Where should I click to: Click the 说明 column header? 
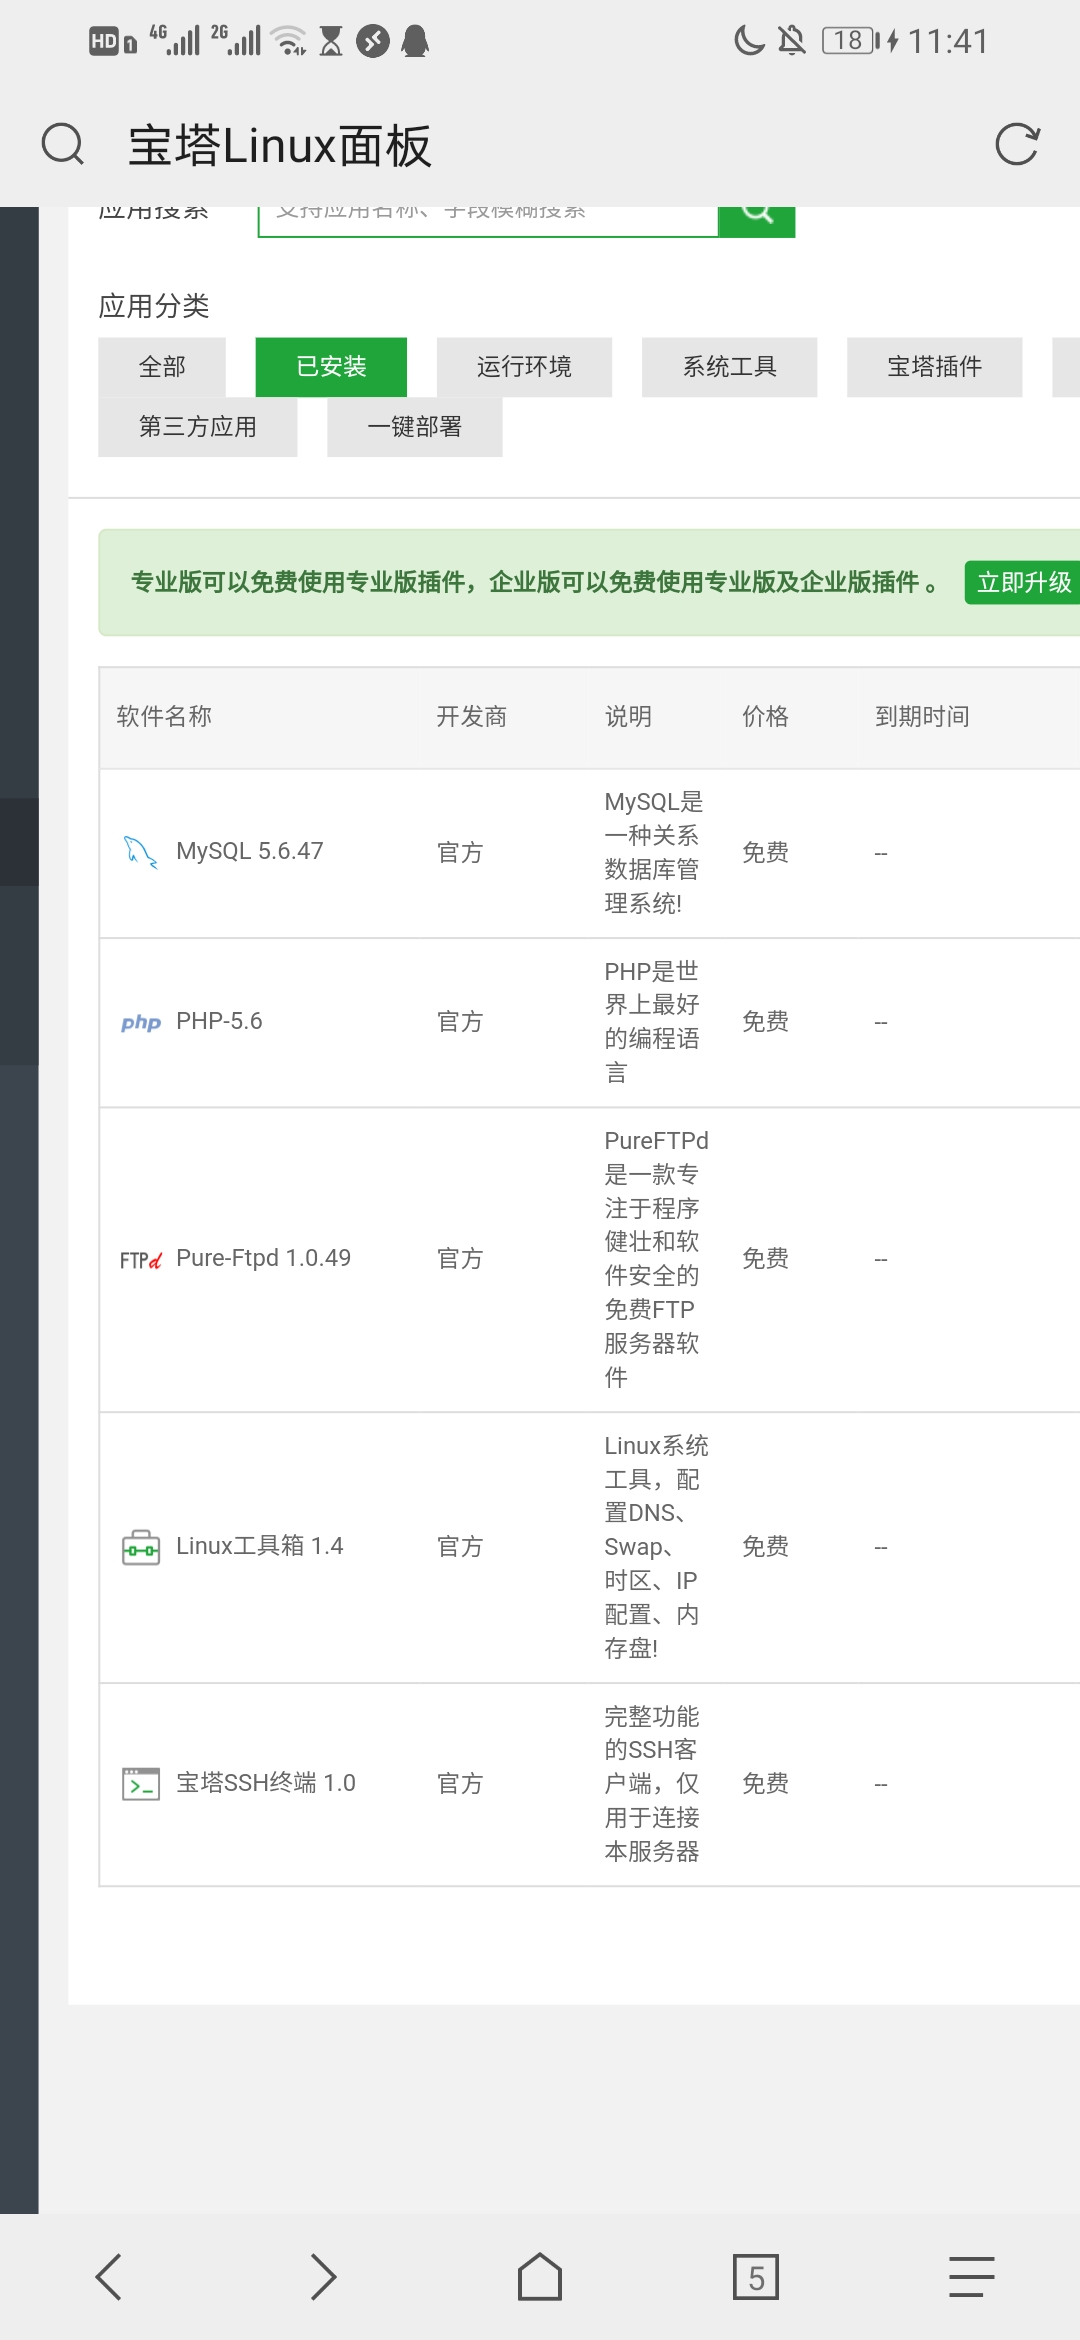(628, 717)
